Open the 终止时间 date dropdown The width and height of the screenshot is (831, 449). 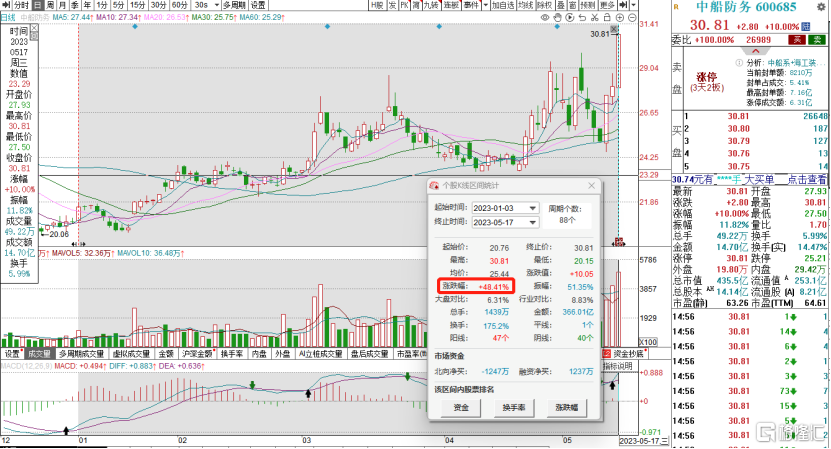pos(533,222)
